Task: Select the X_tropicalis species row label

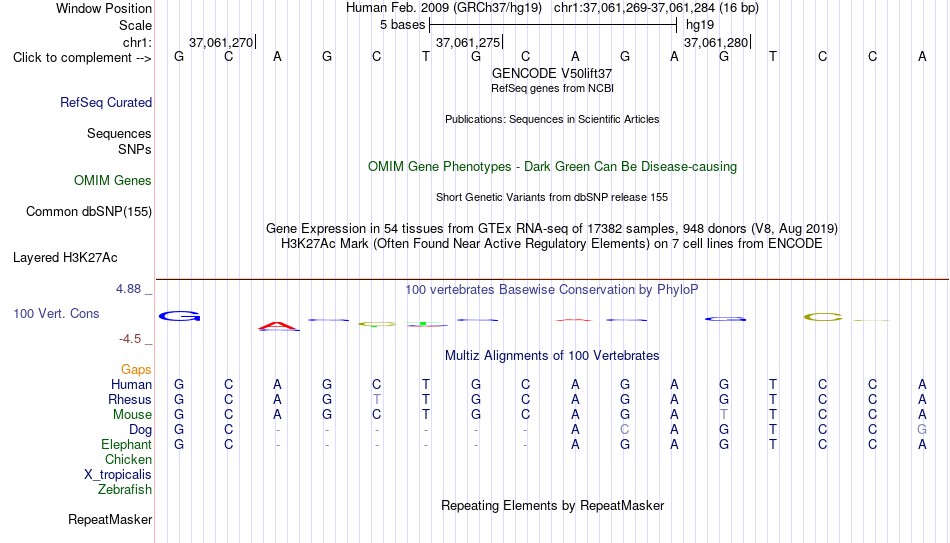Action: coord(118,475)
